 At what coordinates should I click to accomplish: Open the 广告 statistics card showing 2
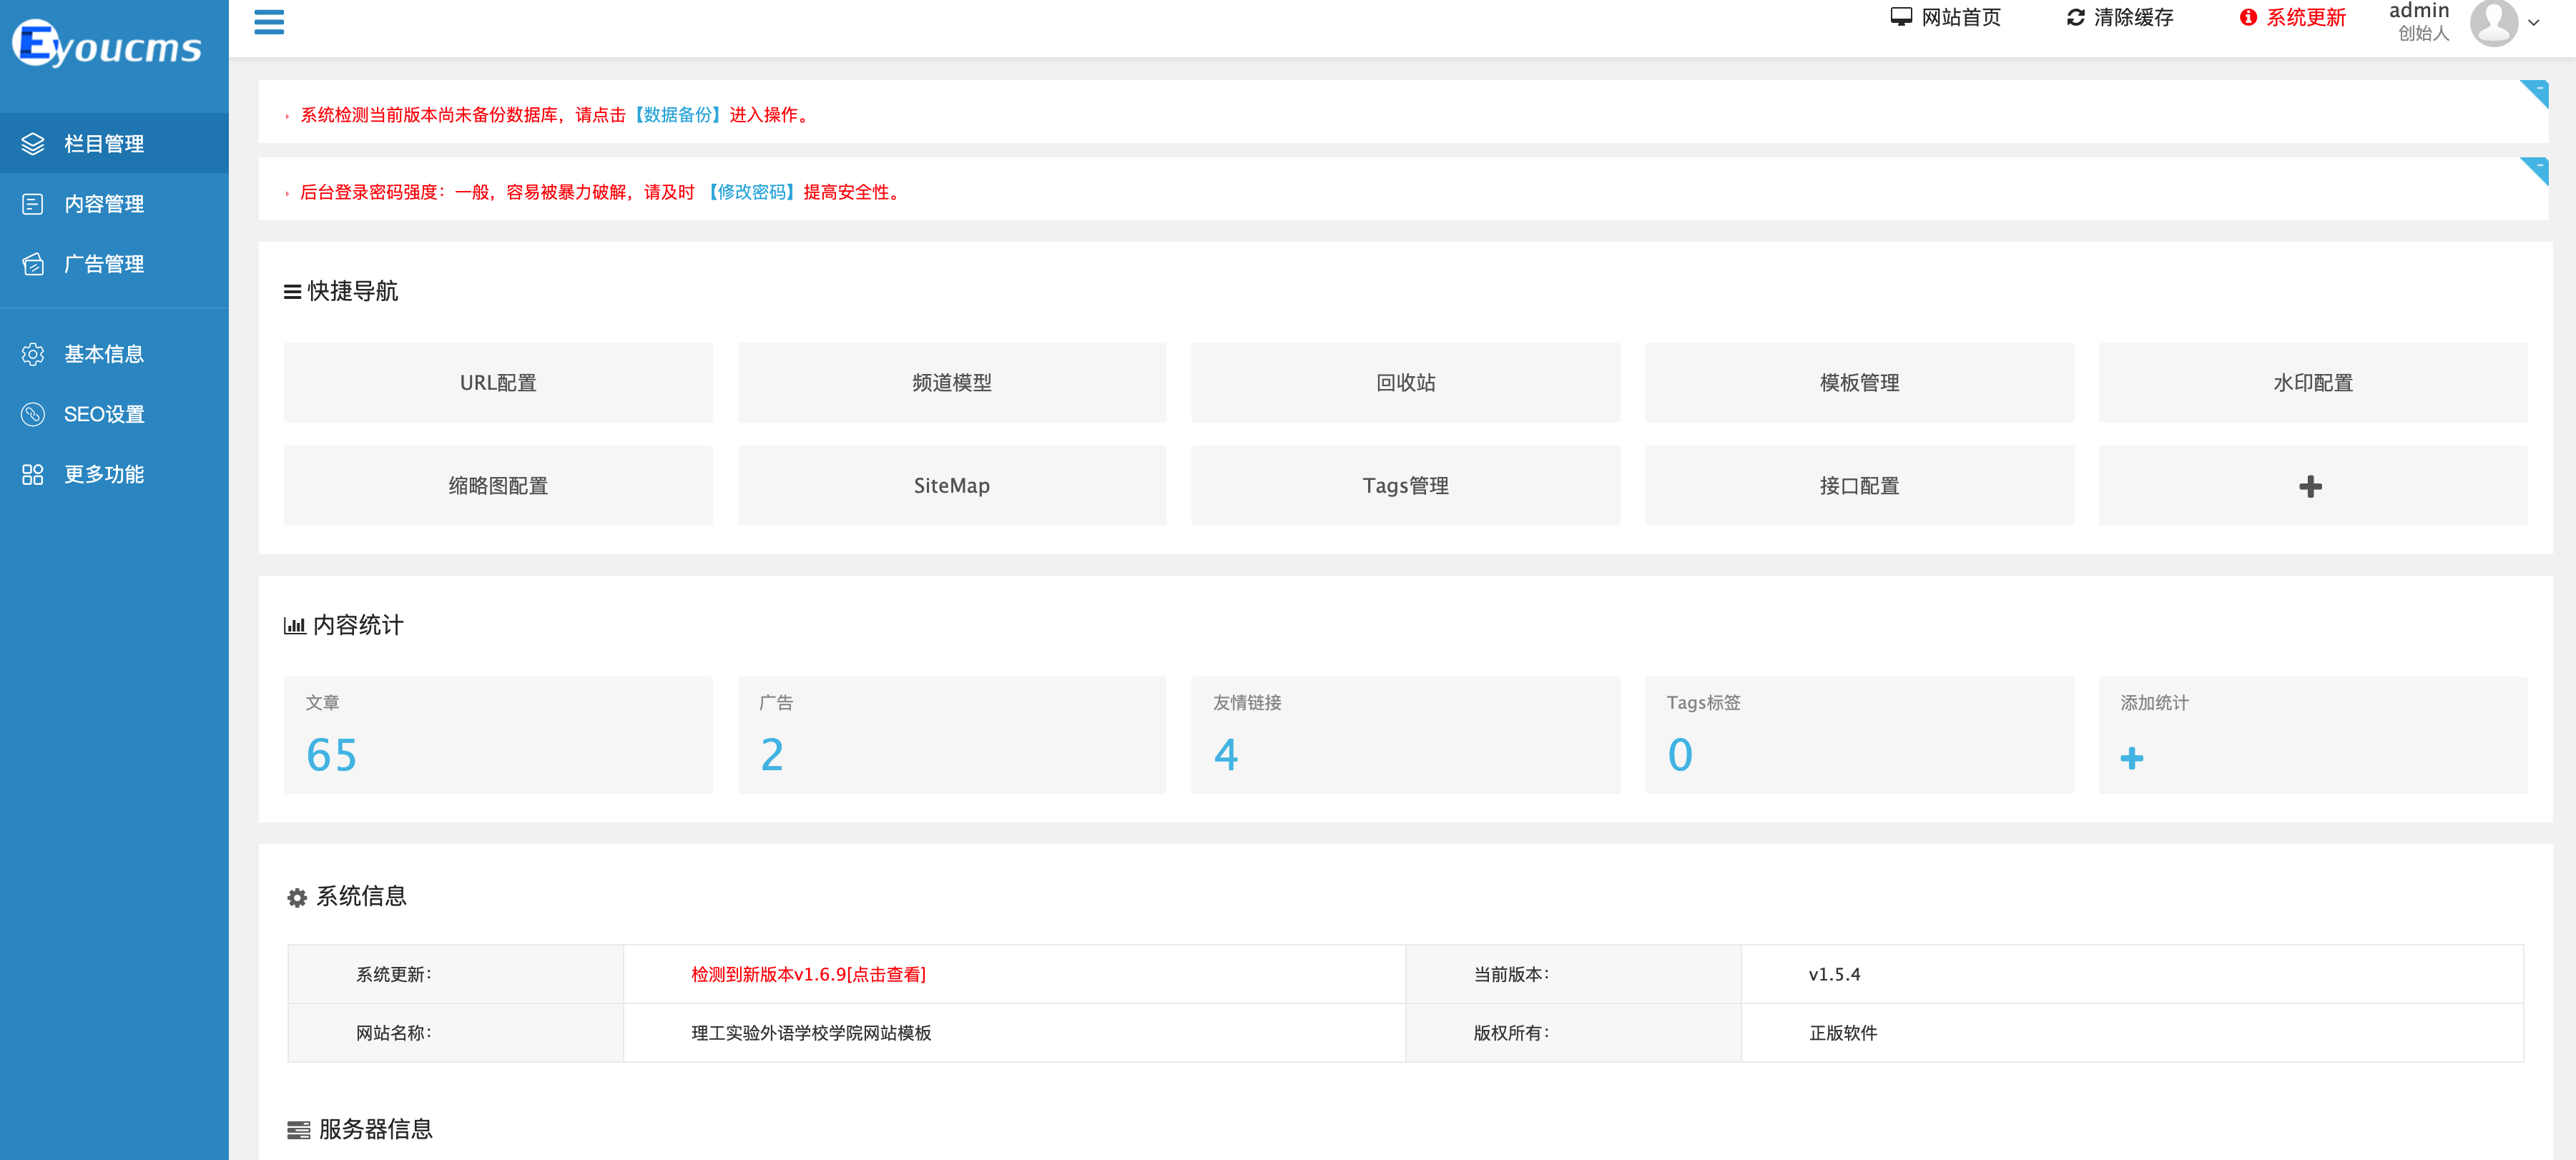(951, 735)
